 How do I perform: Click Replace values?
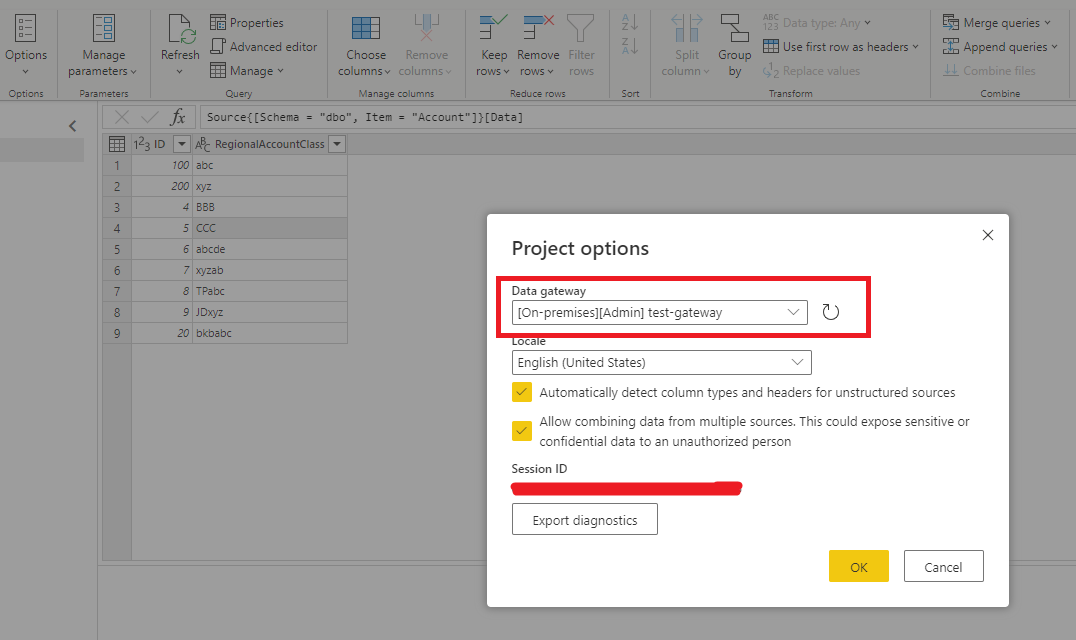click(811, 71)
